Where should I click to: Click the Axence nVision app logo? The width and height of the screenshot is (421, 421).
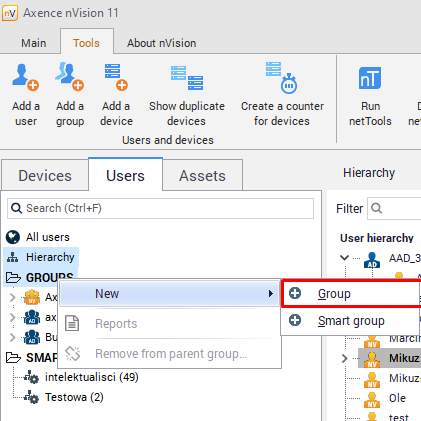pos(10,13)
